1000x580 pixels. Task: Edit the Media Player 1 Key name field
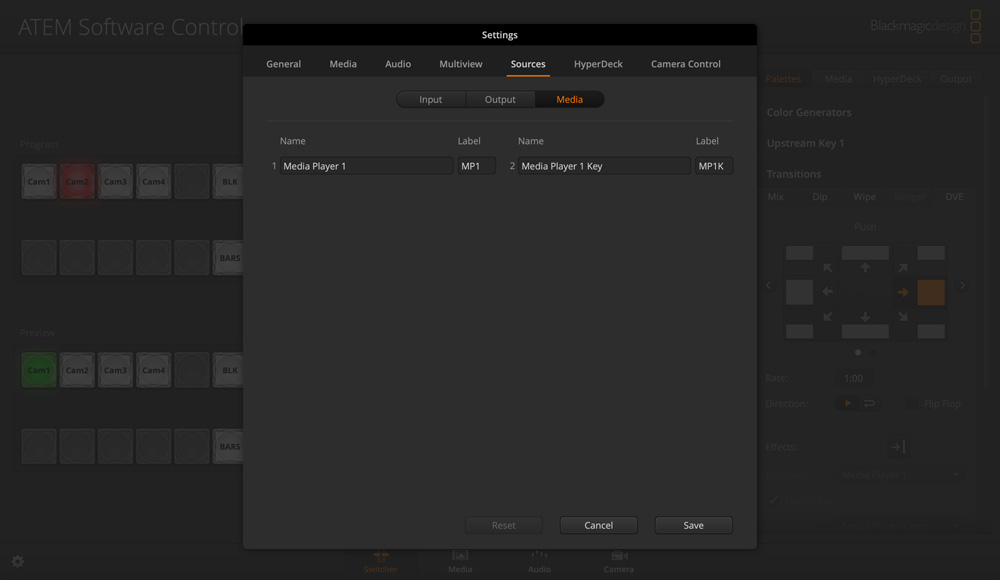pos(604,166)
